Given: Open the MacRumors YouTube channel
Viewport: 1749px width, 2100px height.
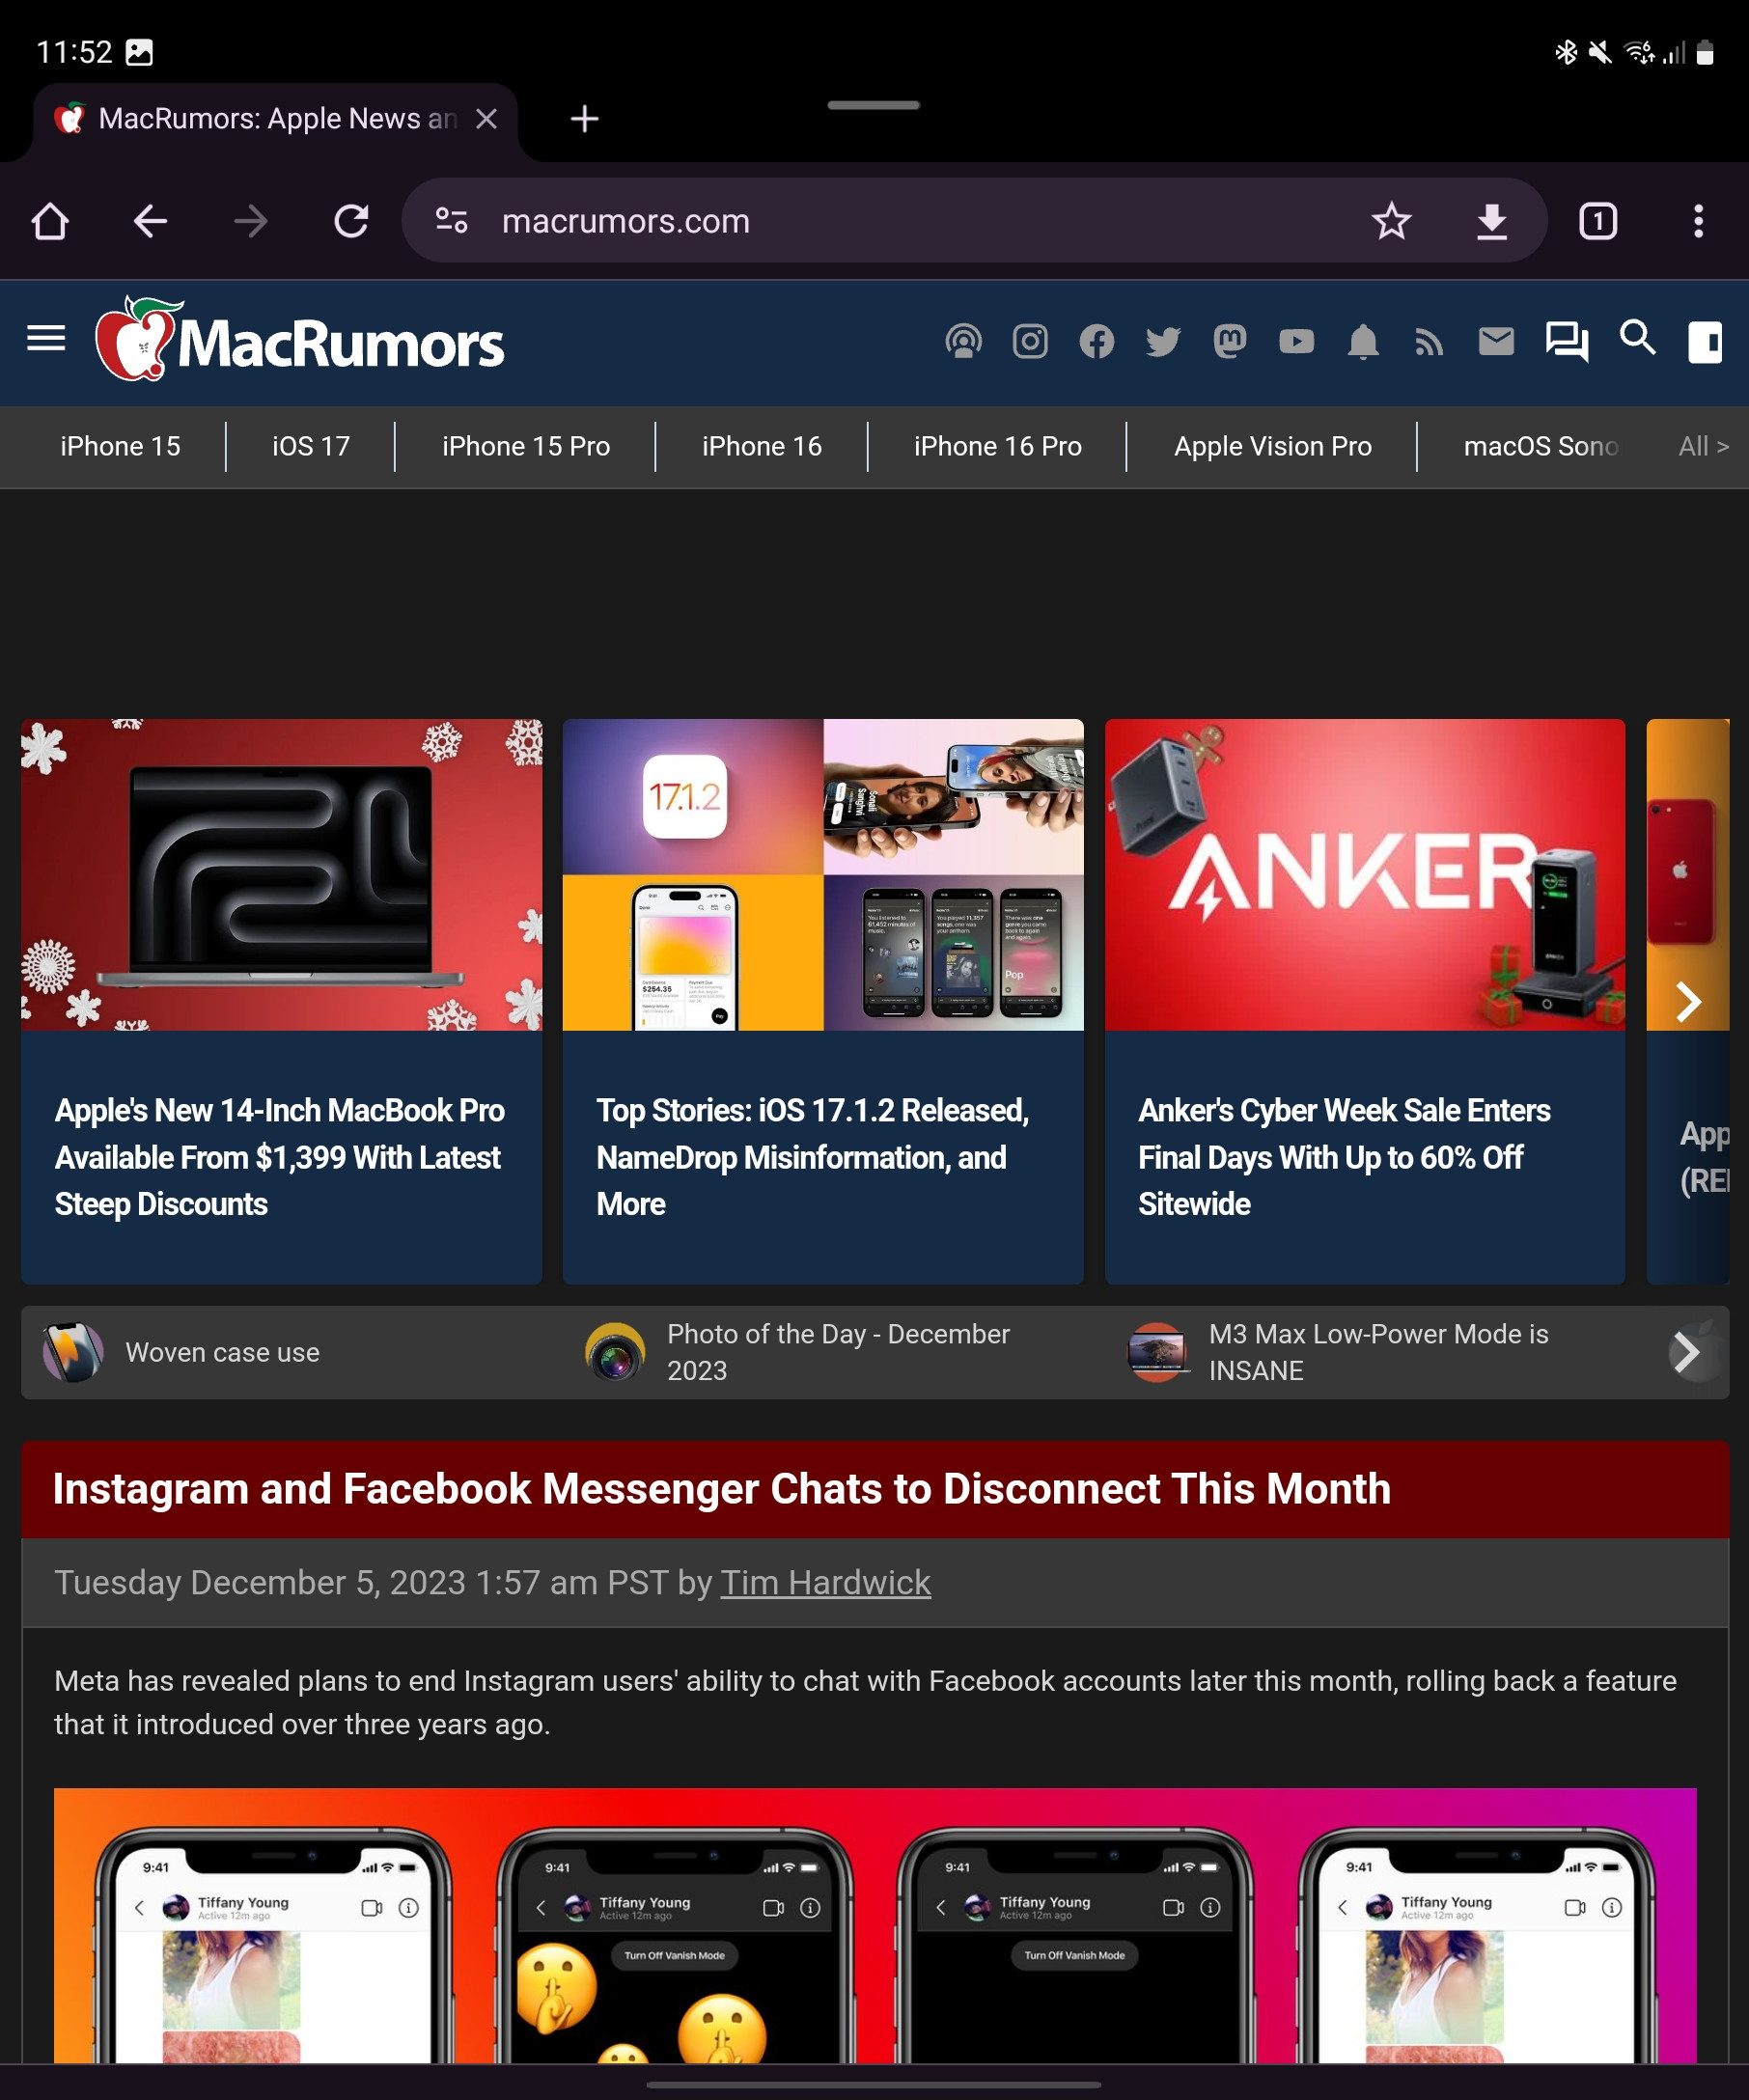Looking at the screenshot, I should (x=1296, y=342).
